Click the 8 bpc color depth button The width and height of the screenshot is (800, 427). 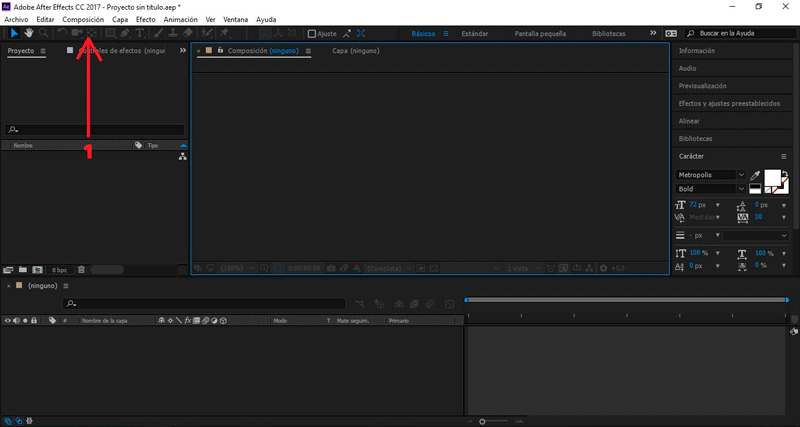tap(59, 269)
